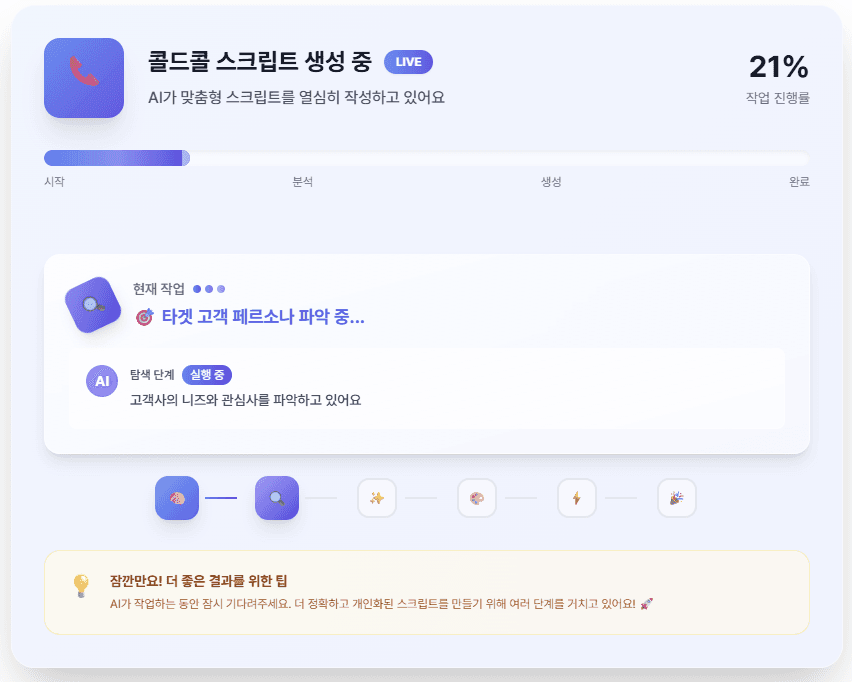Toggle the LIVE status badge
Viewport: 852px width, 682px height.
click(410, 61)
